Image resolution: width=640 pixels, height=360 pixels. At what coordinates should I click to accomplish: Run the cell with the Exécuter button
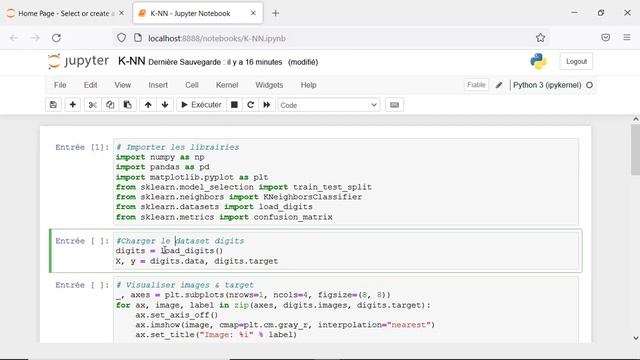click(x=201, y=105)
